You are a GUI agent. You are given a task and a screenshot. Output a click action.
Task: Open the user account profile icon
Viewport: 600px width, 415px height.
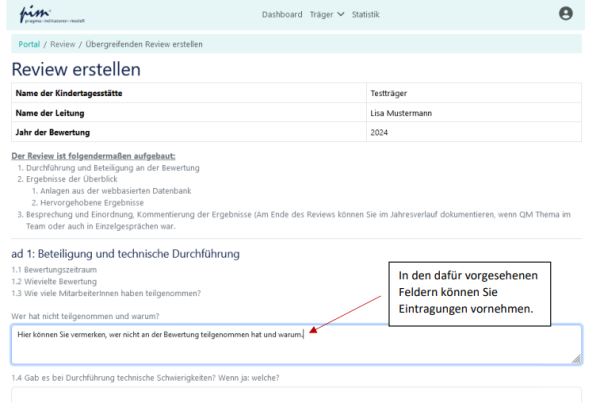(x=566, y=14)
